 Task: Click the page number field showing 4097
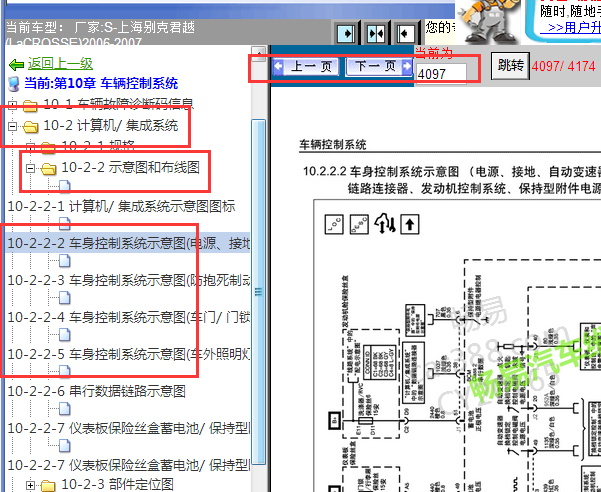click(441, 73)
